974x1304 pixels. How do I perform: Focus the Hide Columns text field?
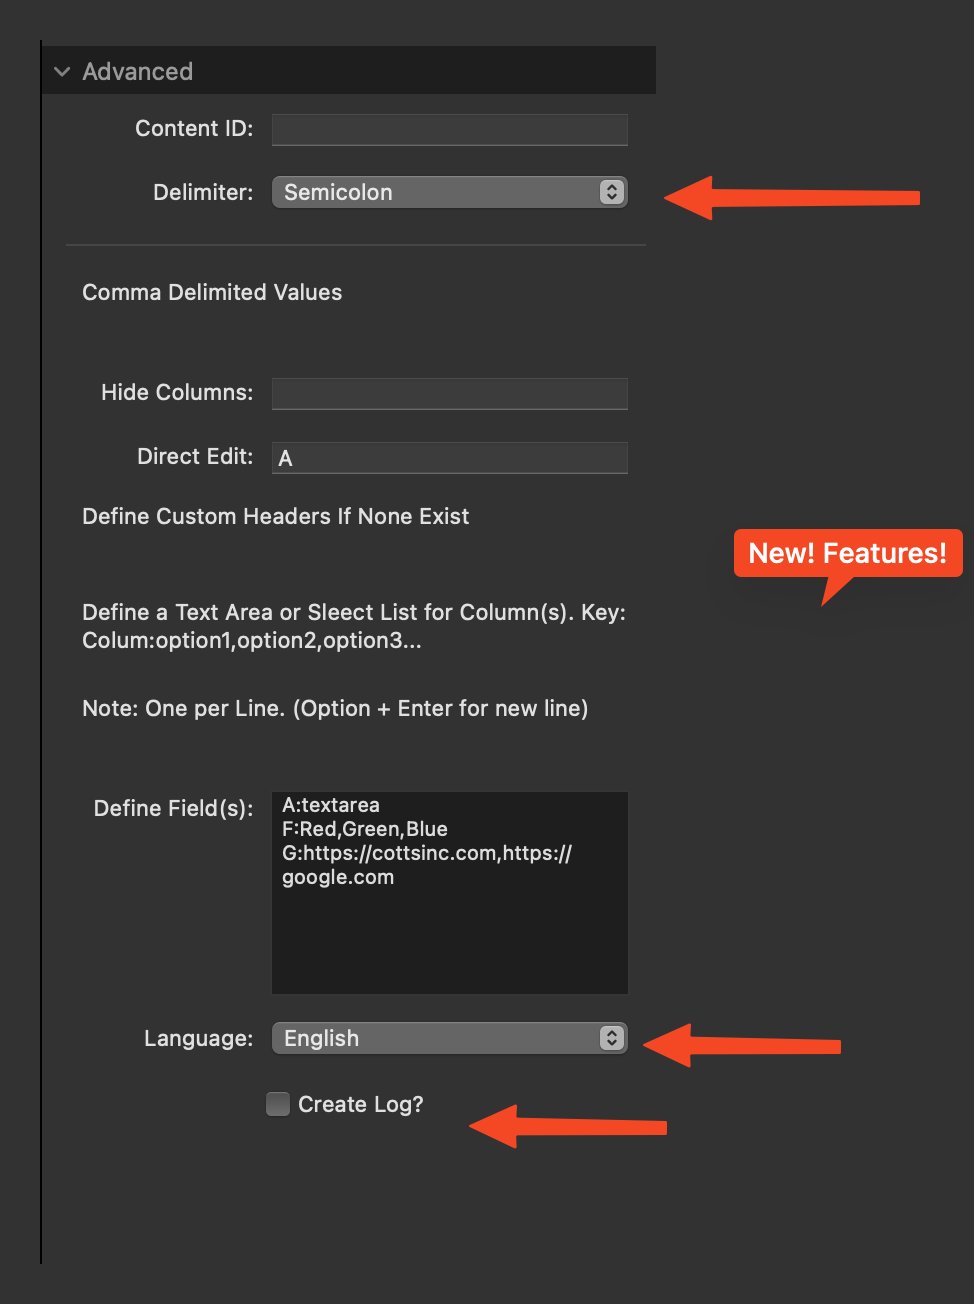449,393
